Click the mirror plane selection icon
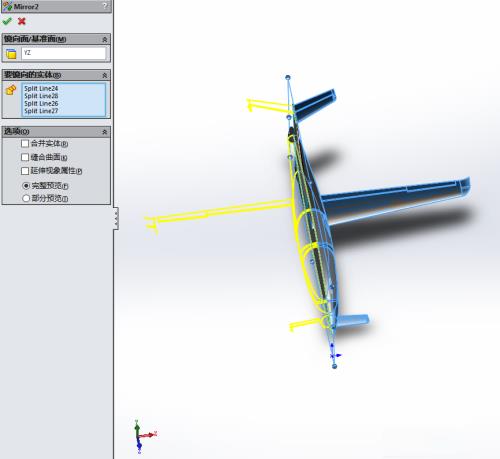Screen dimensions: 500x459 click(x=11, y=54)
